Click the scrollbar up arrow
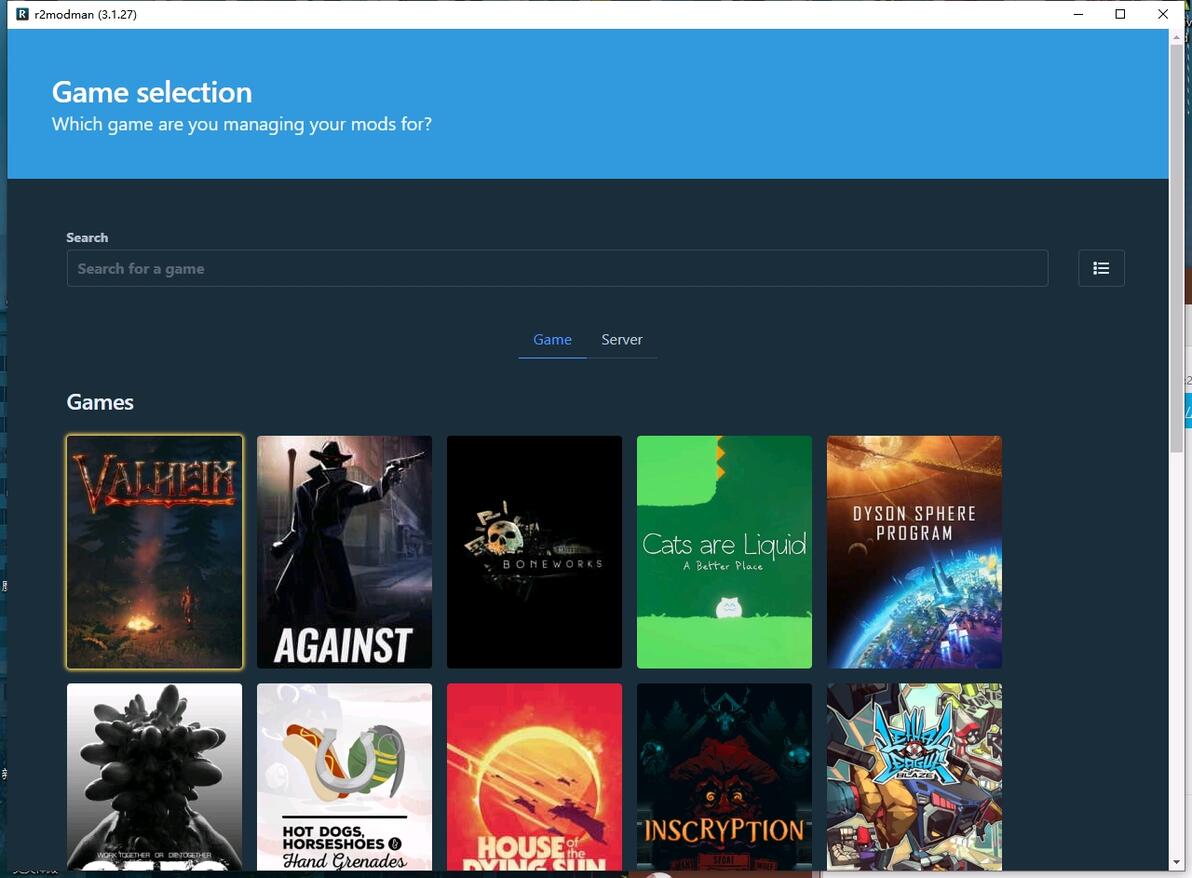The width and height of the screenshot is (1192, 878). click(x=1176, y=36)
